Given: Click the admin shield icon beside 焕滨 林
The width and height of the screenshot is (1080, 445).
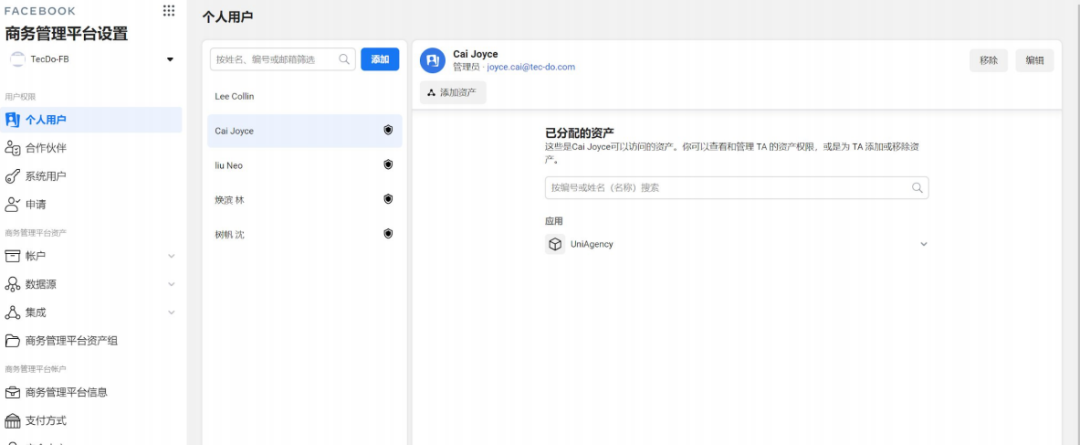Looking at the screenshot, I should click(388, 199).
